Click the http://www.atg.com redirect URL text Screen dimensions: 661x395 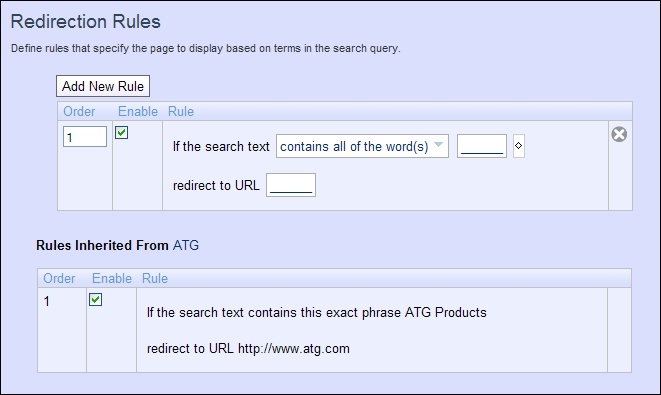(294, 349)
